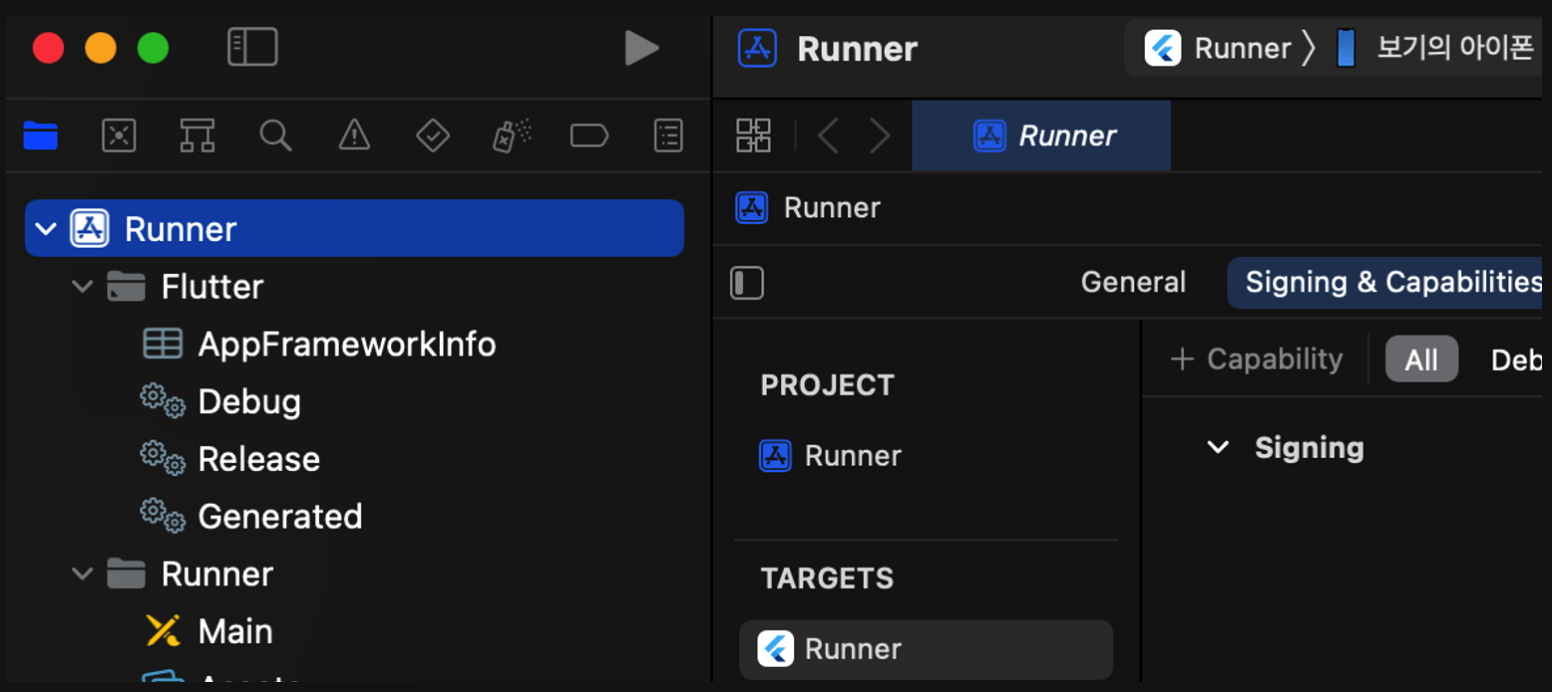Open the Runner scheme selector
Viewport: 1552px width, 692px height.
(1218, 48)
